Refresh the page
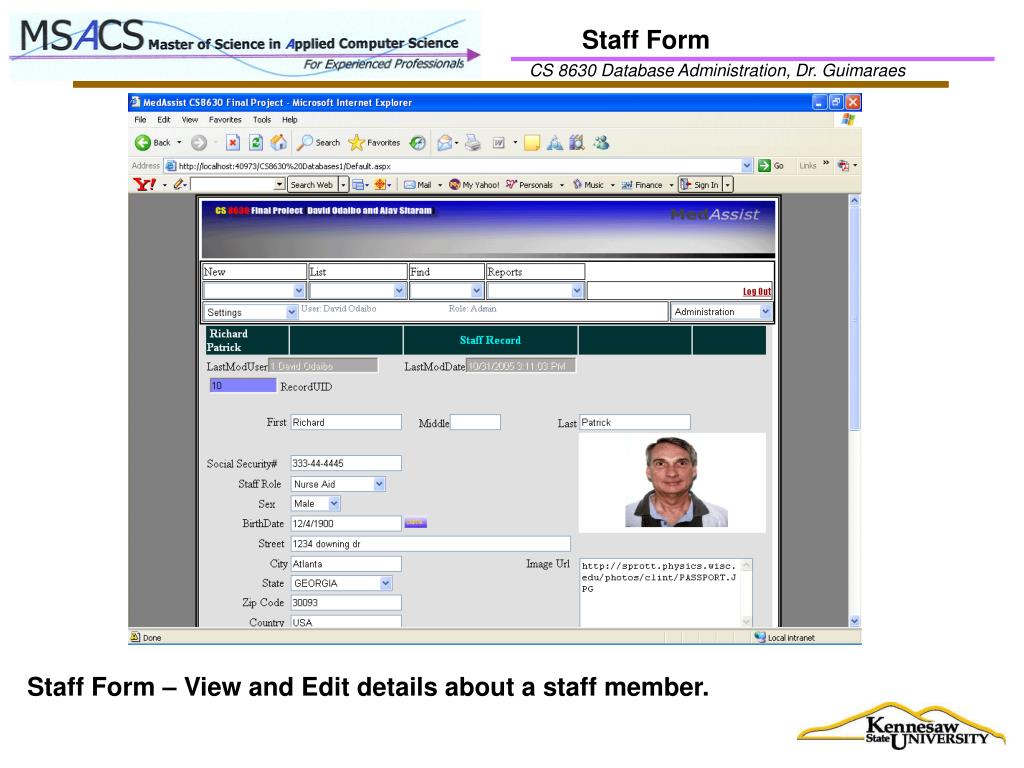The height and width of the screenshot is (768, 1024). (256, 142)
